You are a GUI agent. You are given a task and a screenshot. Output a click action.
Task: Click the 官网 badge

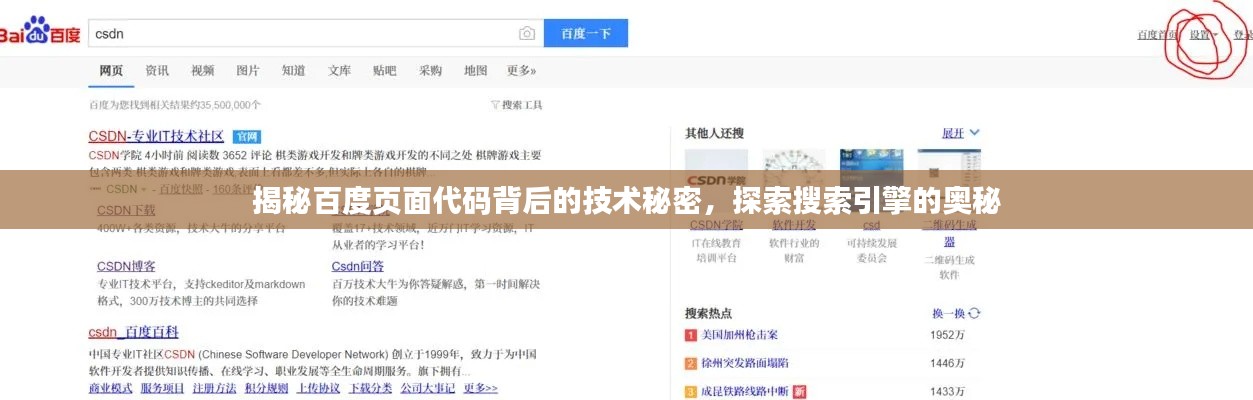coord(246,136)
